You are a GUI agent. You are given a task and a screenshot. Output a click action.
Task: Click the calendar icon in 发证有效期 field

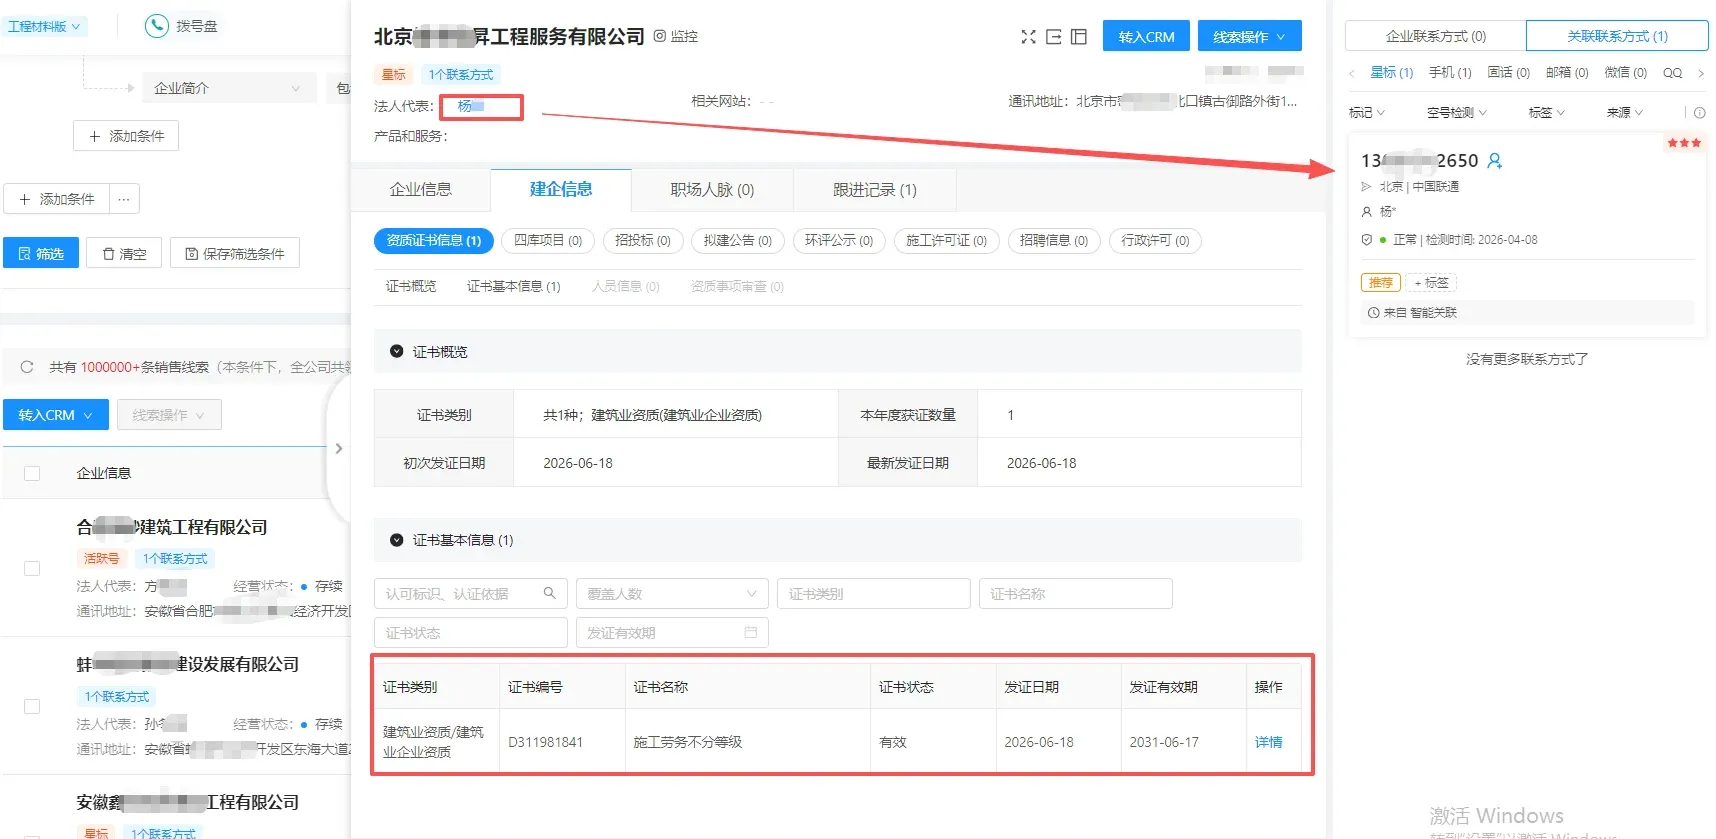pos(751,633)
